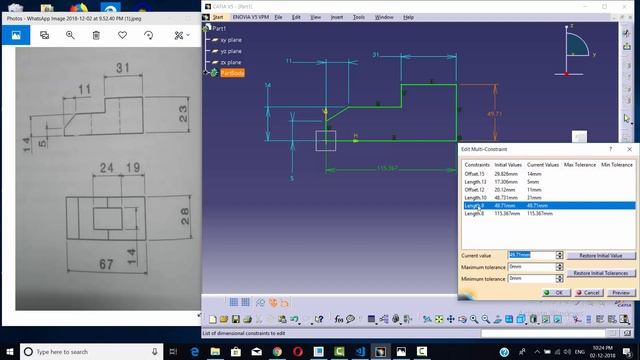Select Part1 root in specification tree
The image size is (640, 360).
(x=219, y=28)
